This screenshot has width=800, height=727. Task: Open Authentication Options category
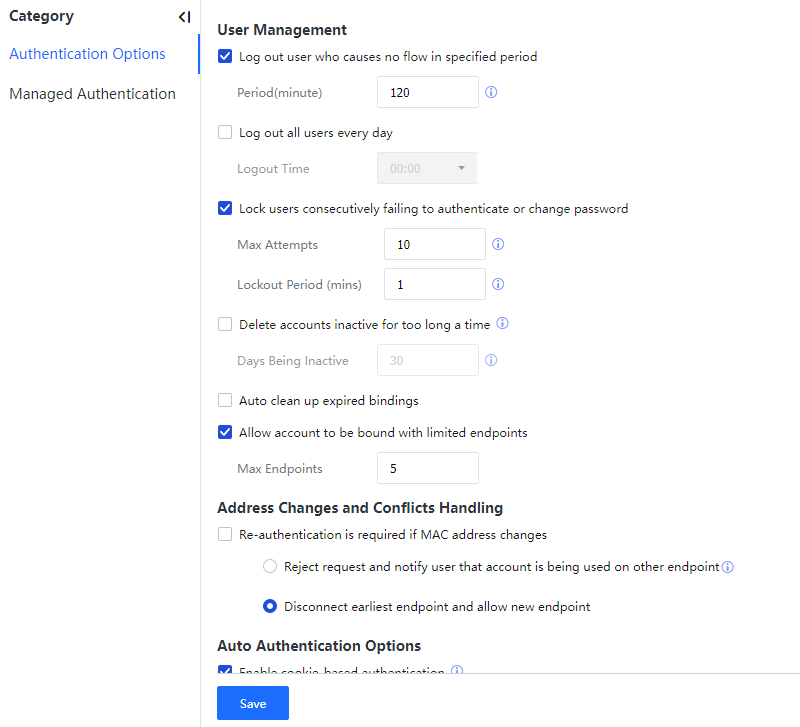[x=88, y=54]
